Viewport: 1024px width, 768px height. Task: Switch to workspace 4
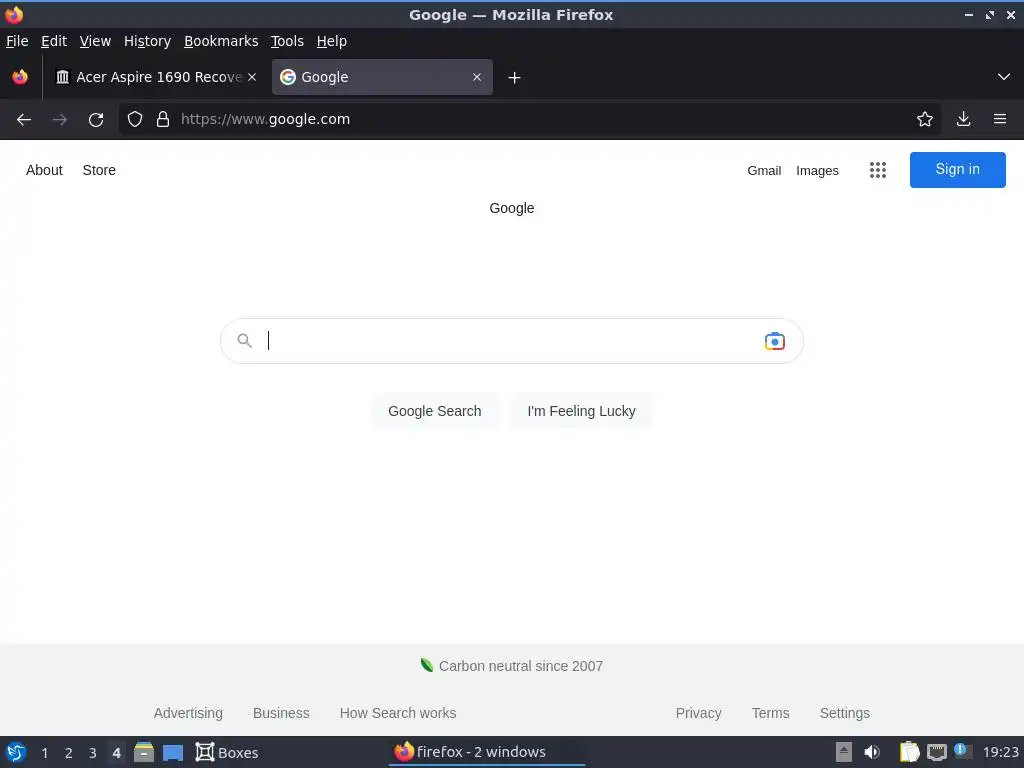click(116, 753)
